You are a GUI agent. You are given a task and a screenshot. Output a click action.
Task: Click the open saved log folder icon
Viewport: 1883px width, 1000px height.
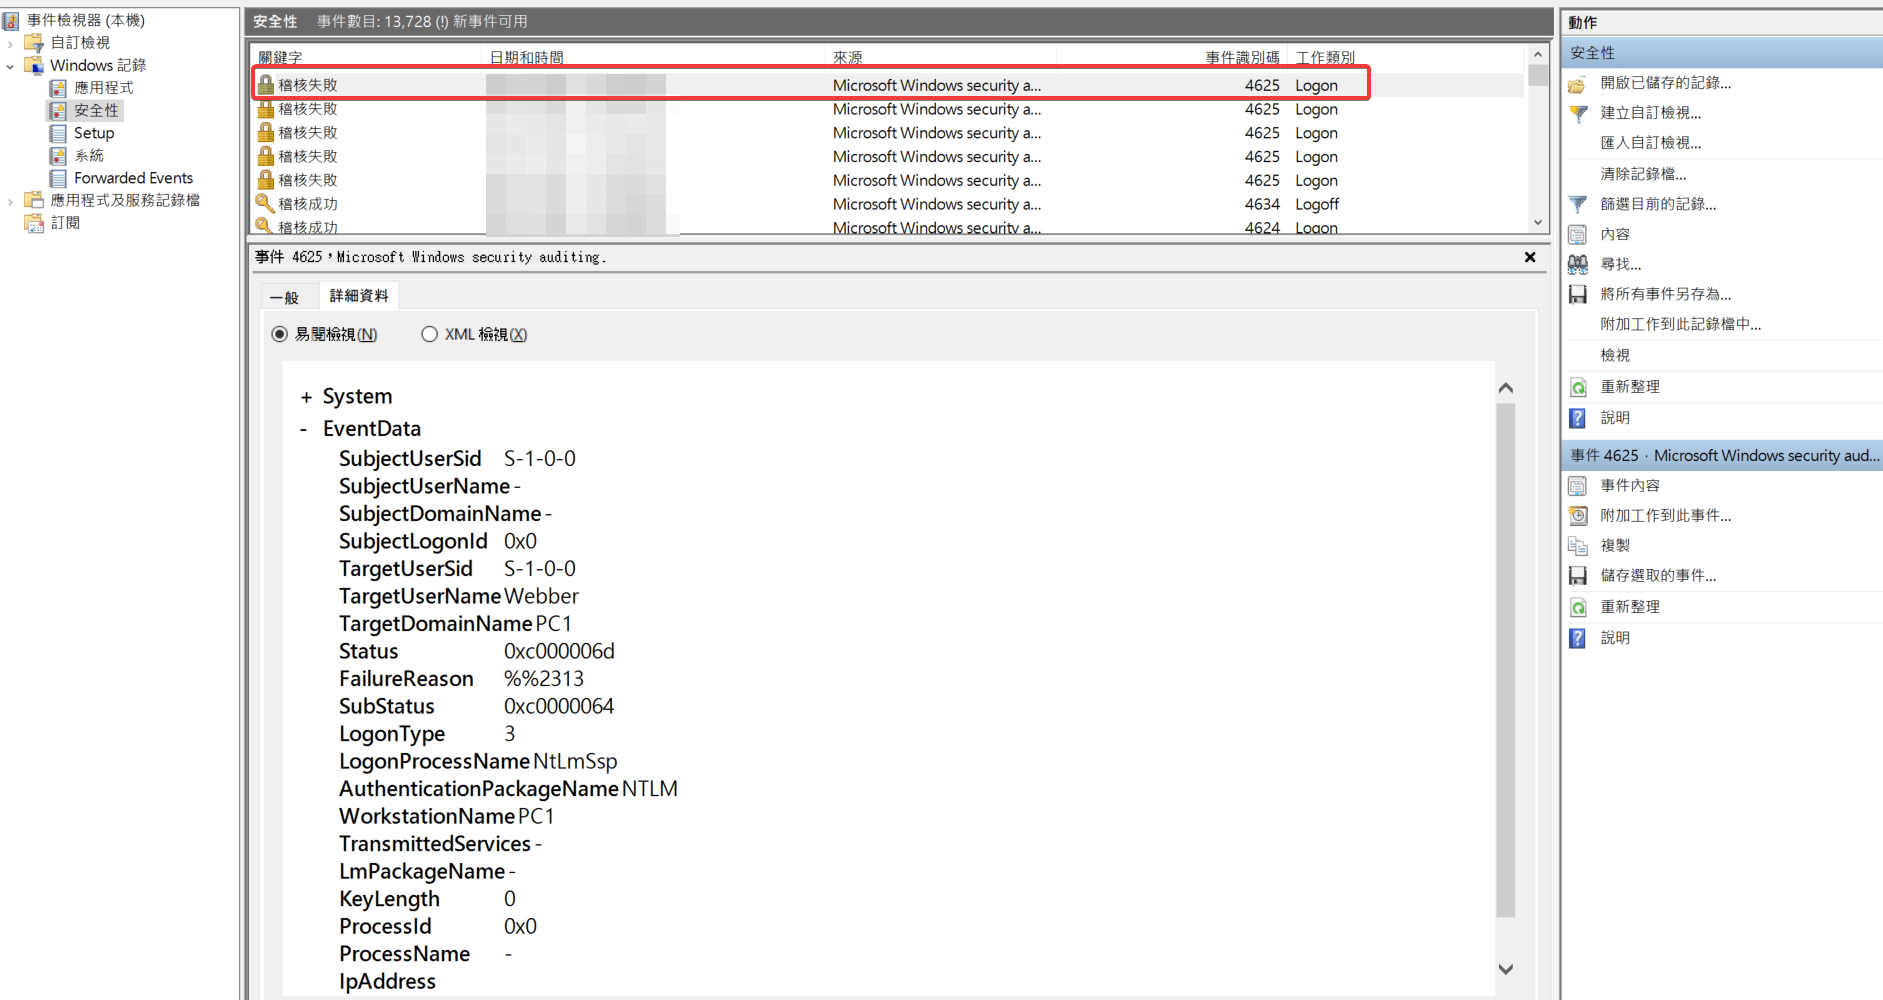click(x=1578, y=84)
